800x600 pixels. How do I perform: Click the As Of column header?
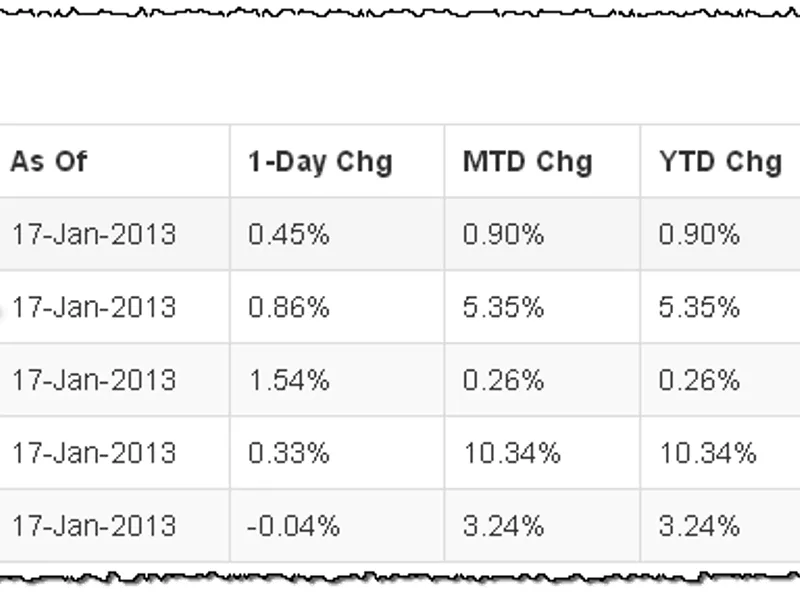click(x=49, y=162)
